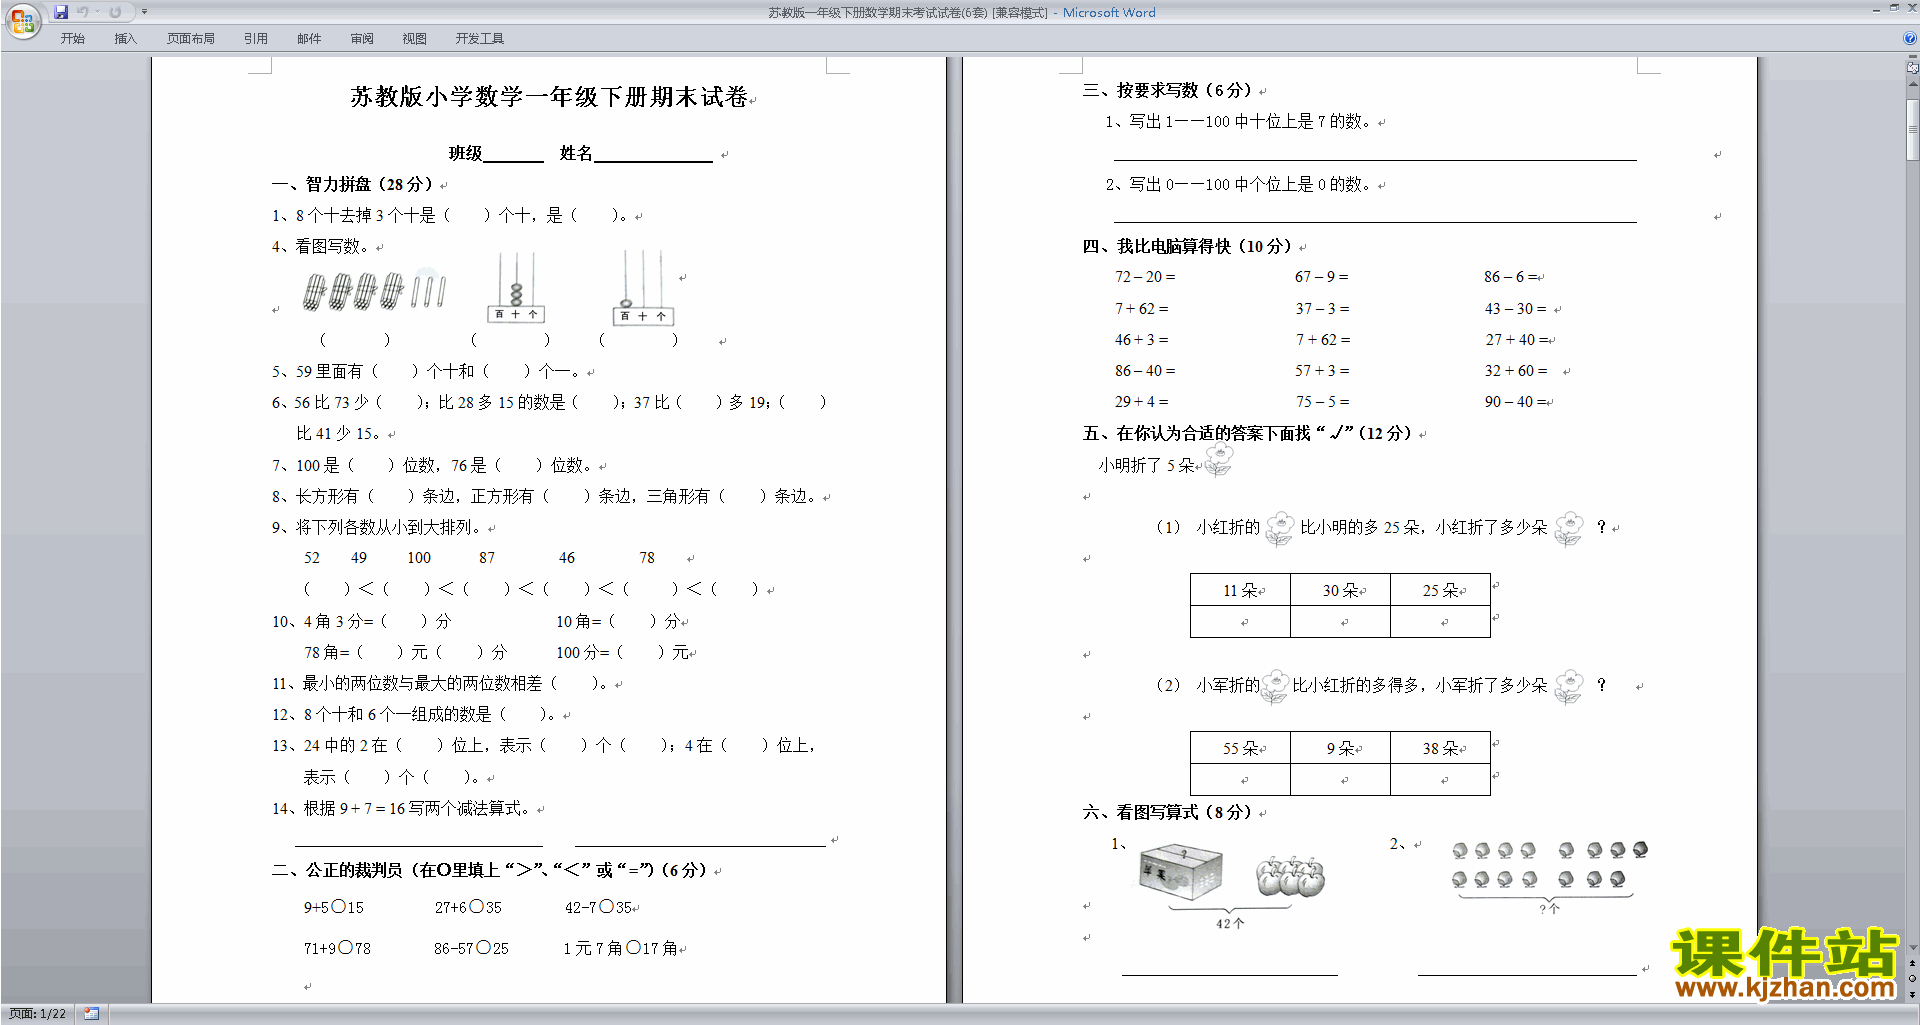Open the 邮件 ribbon tab
Image resolution: width=1920 pixels, height=1025 pixels.
pos(309,39)
